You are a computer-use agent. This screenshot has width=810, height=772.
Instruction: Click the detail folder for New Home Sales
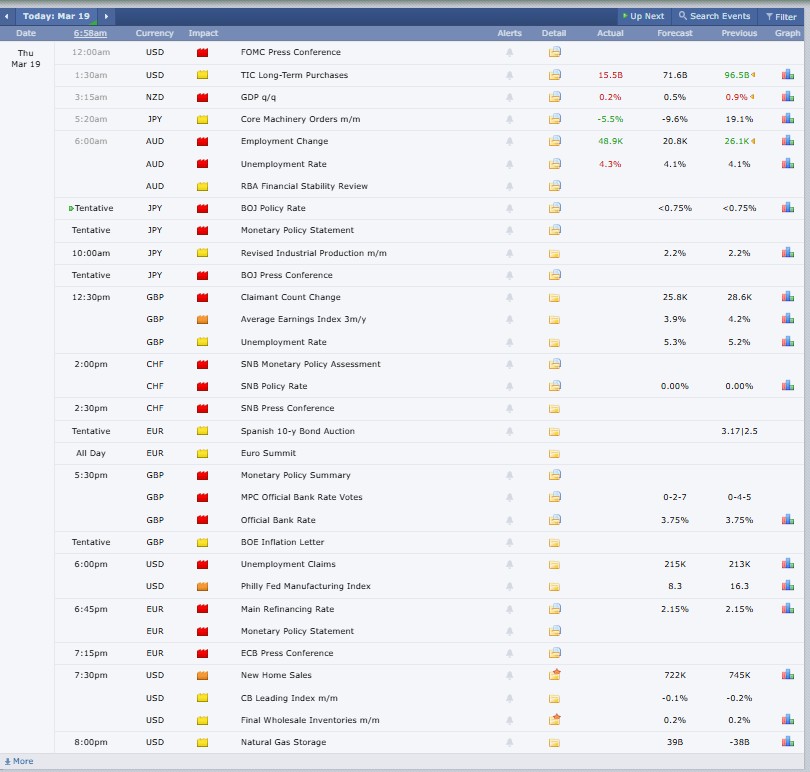(x=554, y=675)
